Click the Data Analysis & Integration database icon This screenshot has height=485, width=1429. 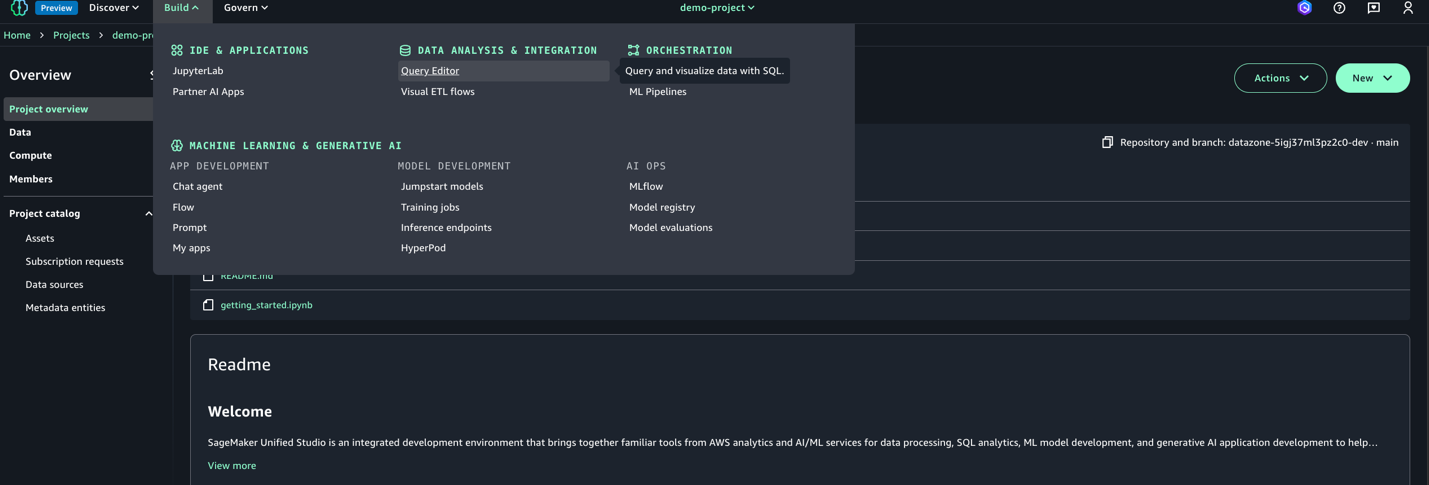[x=405, y=50]
